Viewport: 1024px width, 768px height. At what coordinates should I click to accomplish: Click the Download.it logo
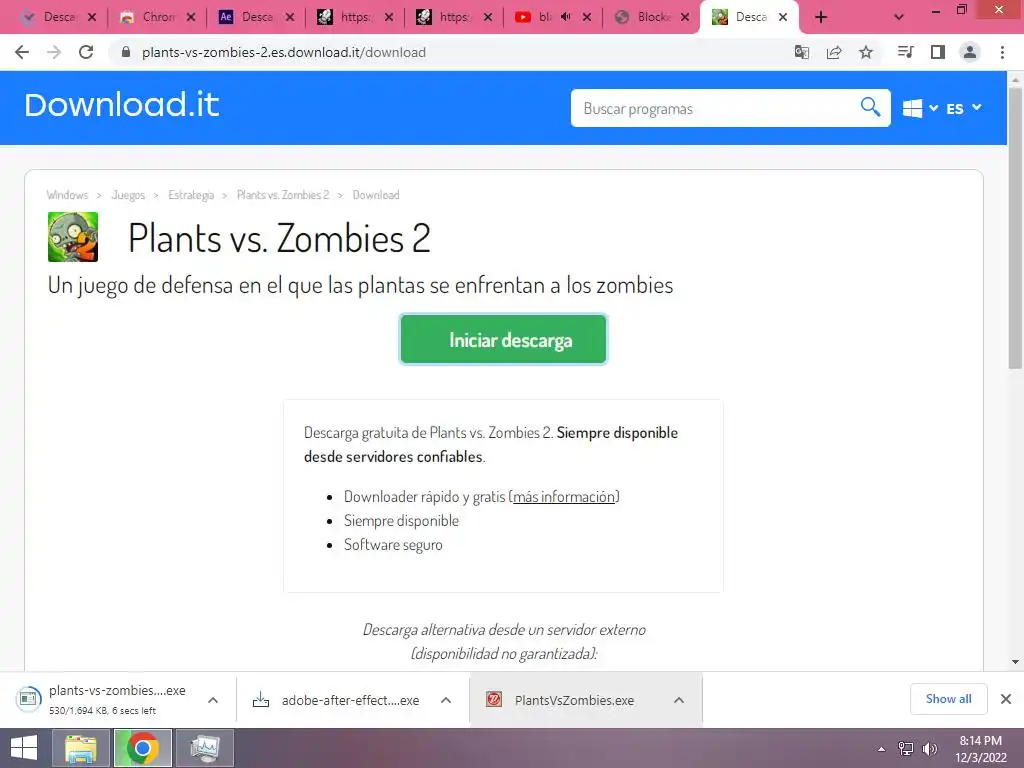click(x=121, y=105)
